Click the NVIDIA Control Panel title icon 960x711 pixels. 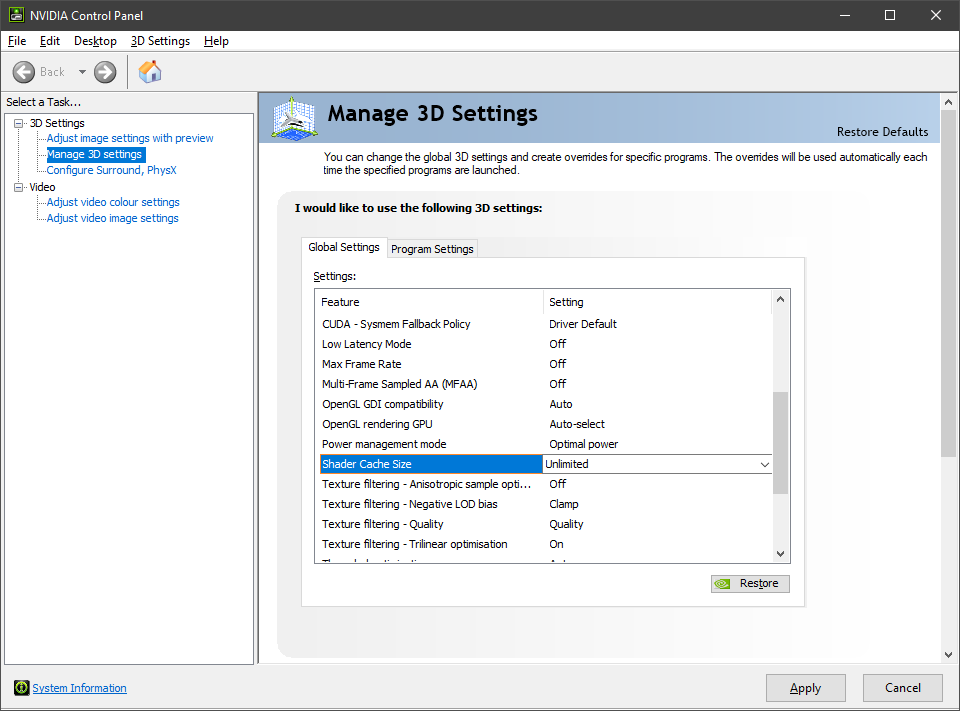(x=17, y=15)
